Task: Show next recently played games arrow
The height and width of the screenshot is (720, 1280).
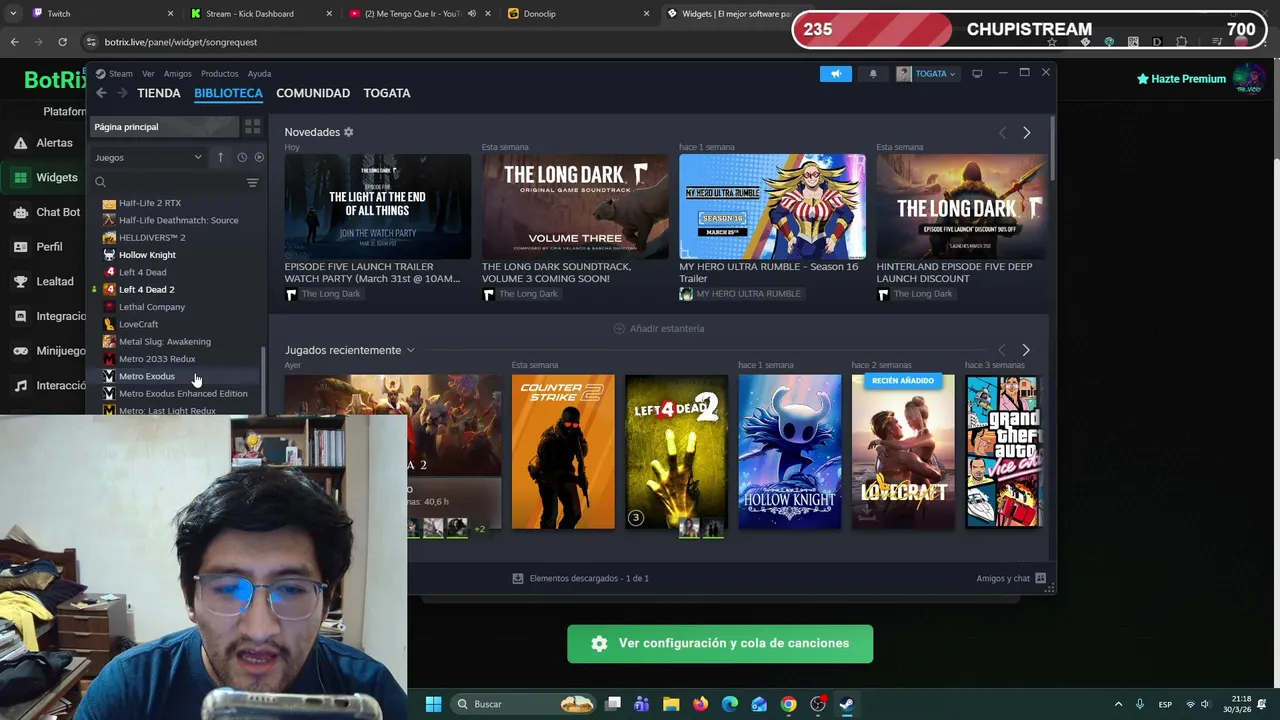Action: click(1026, 350)
